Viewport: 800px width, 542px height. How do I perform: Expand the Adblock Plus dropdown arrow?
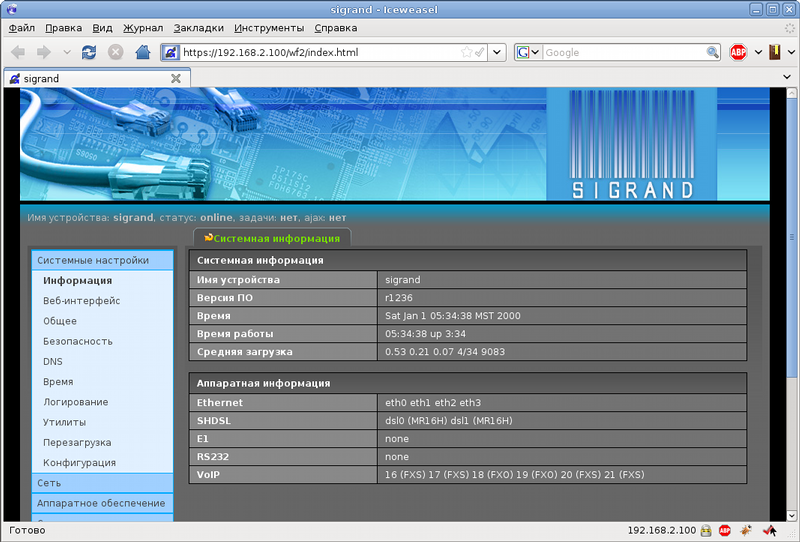tap(758, 52)
